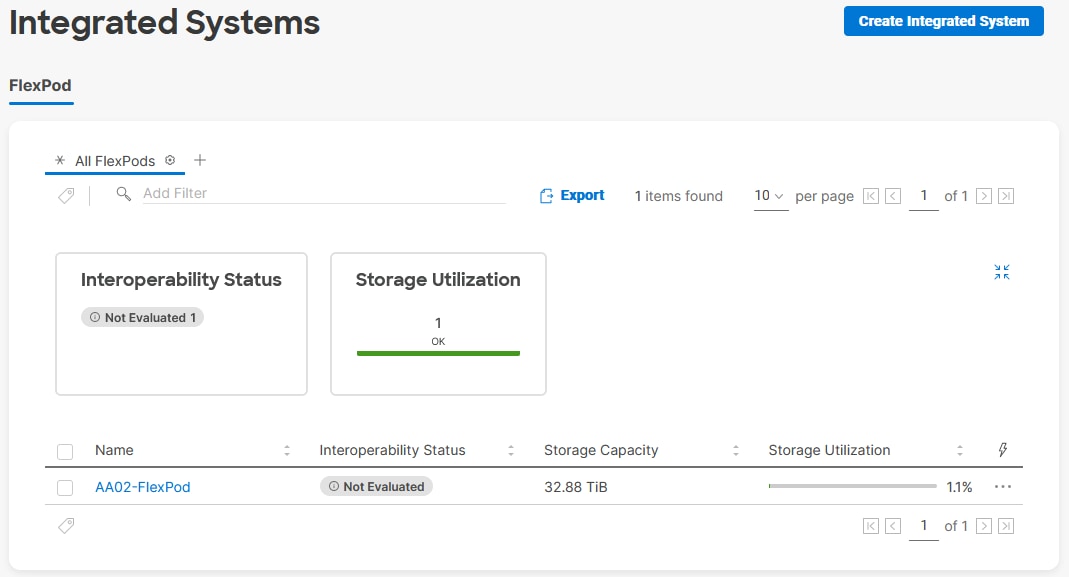Click the Not Evaluated 1 filter badge
1069x577 pixels.
142,317
